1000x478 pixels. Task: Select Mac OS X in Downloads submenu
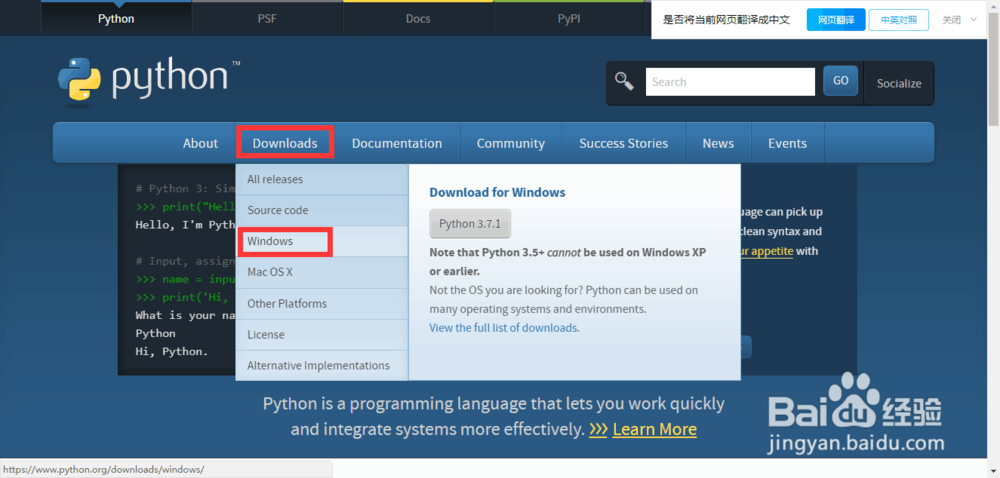click(x=322, y=272)
